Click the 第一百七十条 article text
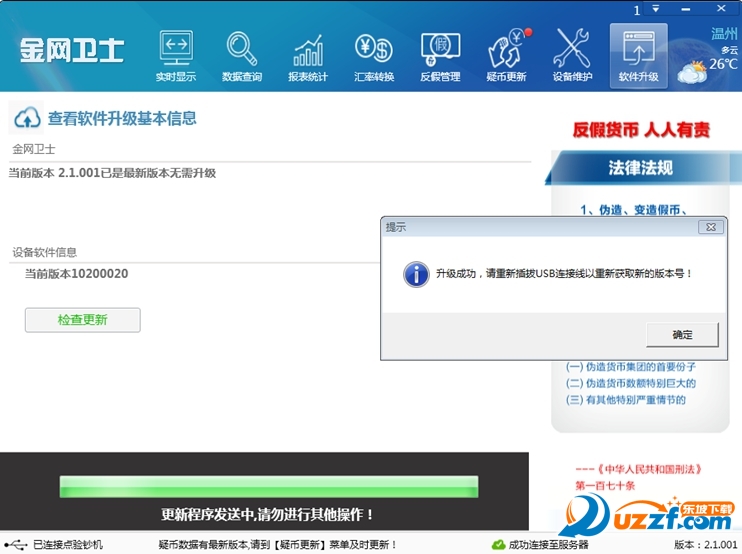This screenshot has height=554, width=742. coord(605,486)
